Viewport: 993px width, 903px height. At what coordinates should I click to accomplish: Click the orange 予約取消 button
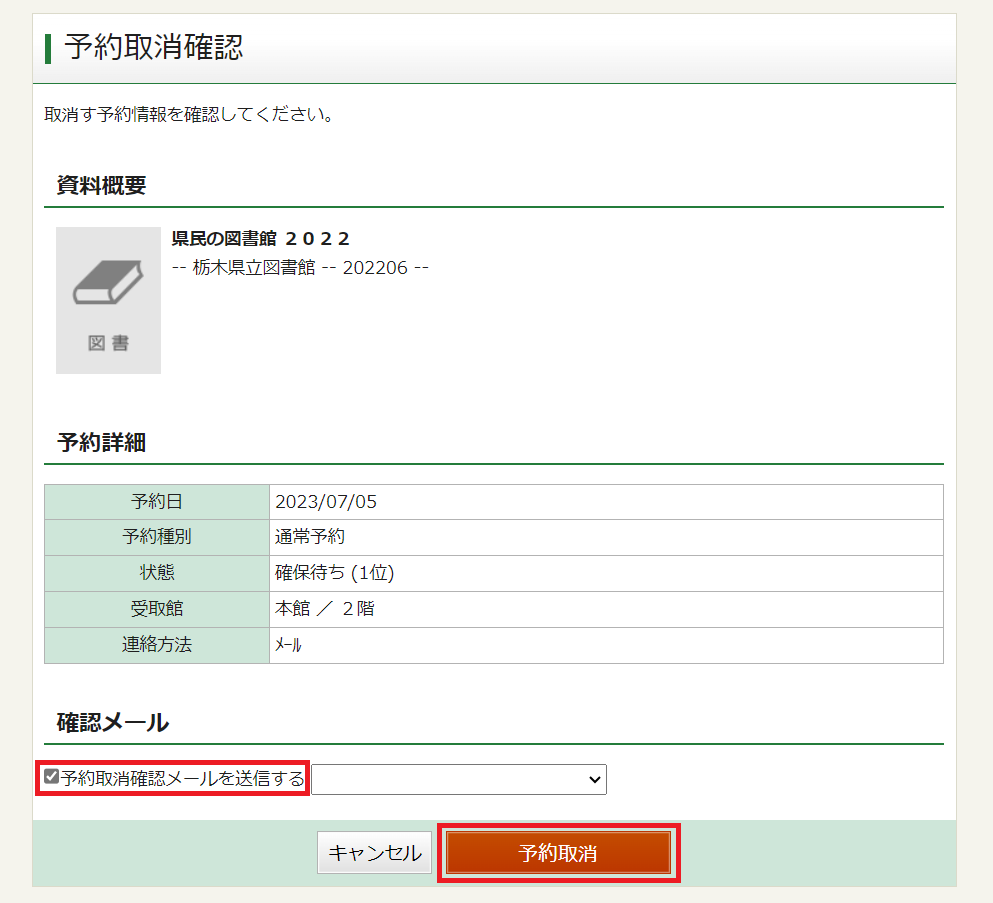click(558, 852)
